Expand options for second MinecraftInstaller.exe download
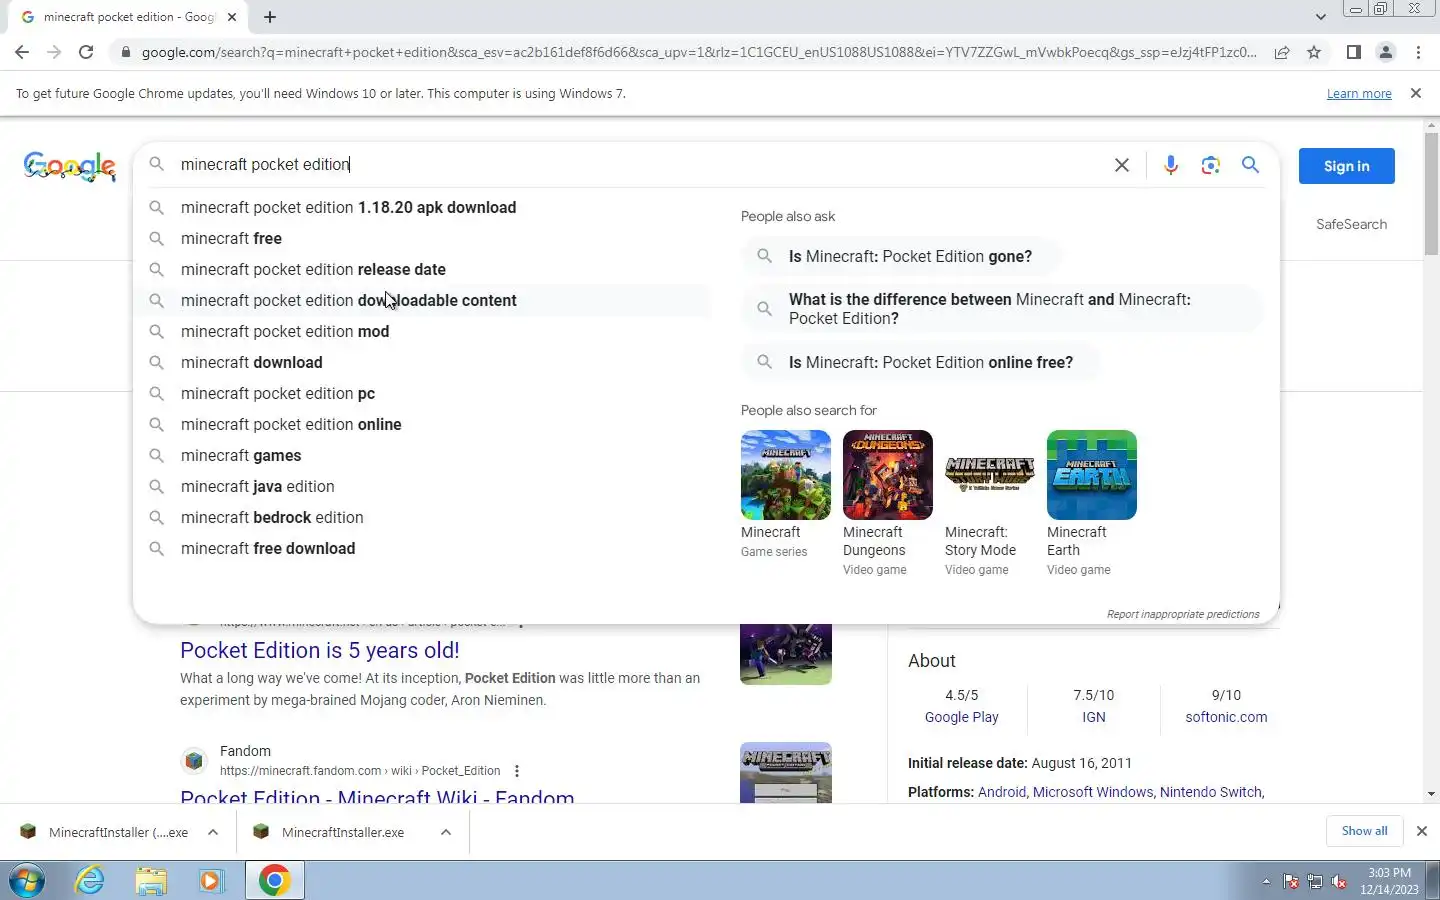Image resolution: width=1440 pixels, height=900 pixels. (446, 832)
